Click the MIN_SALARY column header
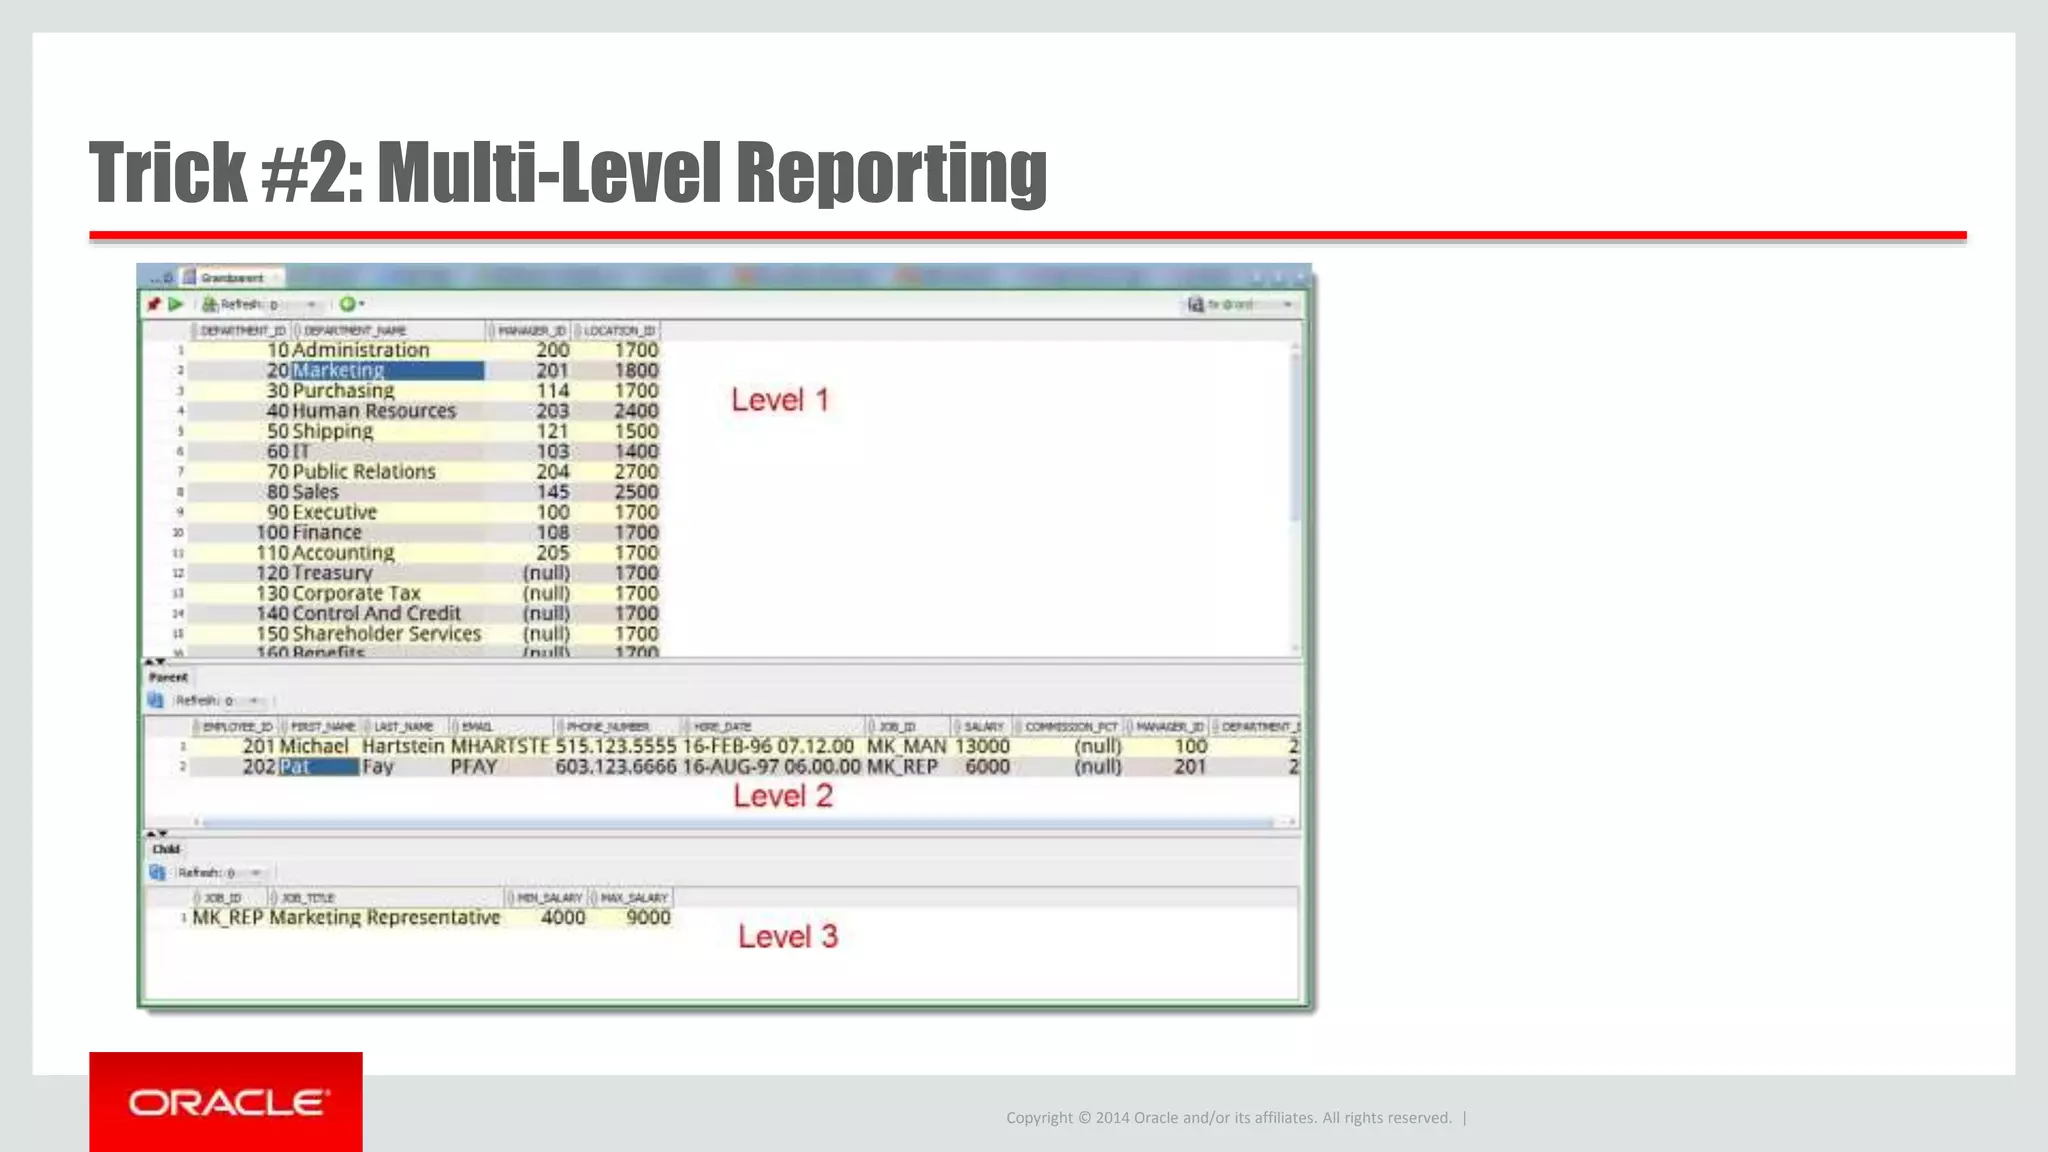This screenshot has width=2048, height=1152. [x=547, y=897]
